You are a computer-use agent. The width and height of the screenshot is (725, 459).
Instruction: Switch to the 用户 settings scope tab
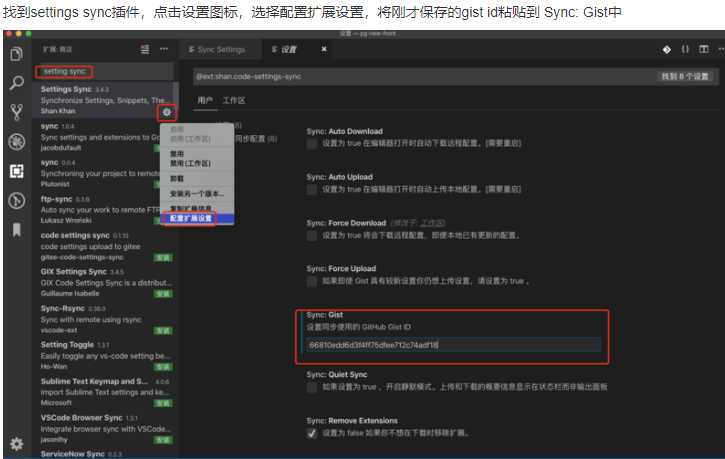[x=205, y=100]
